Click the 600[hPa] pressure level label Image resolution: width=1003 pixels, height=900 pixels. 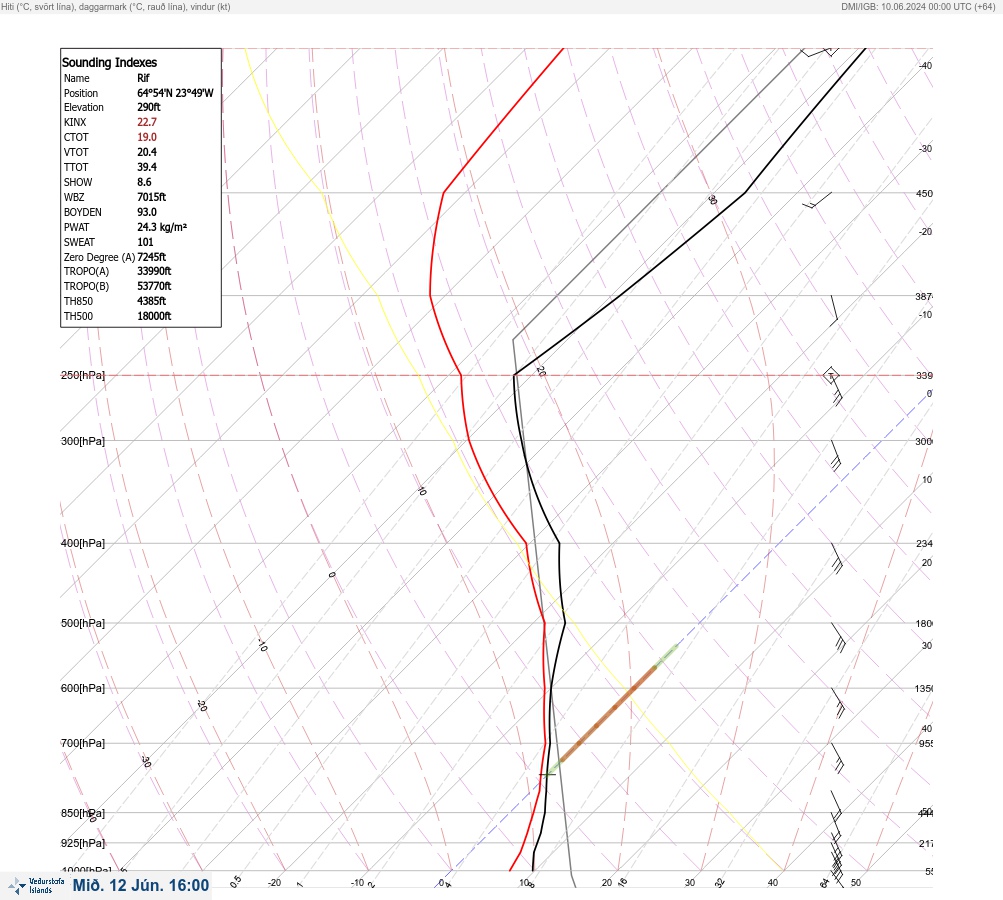(x=83, y=688)
